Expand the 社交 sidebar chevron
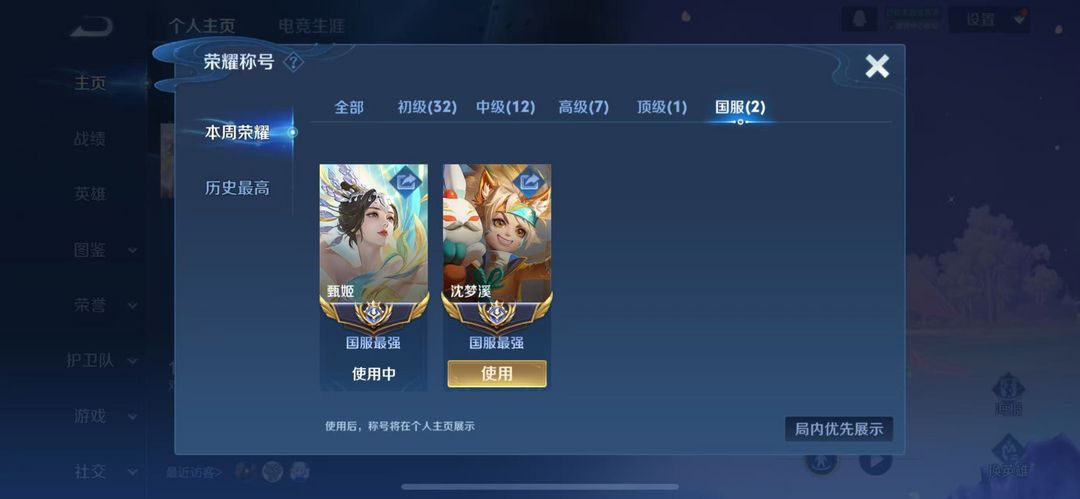This screenshot has height=499, width=1080. (132, 472)
